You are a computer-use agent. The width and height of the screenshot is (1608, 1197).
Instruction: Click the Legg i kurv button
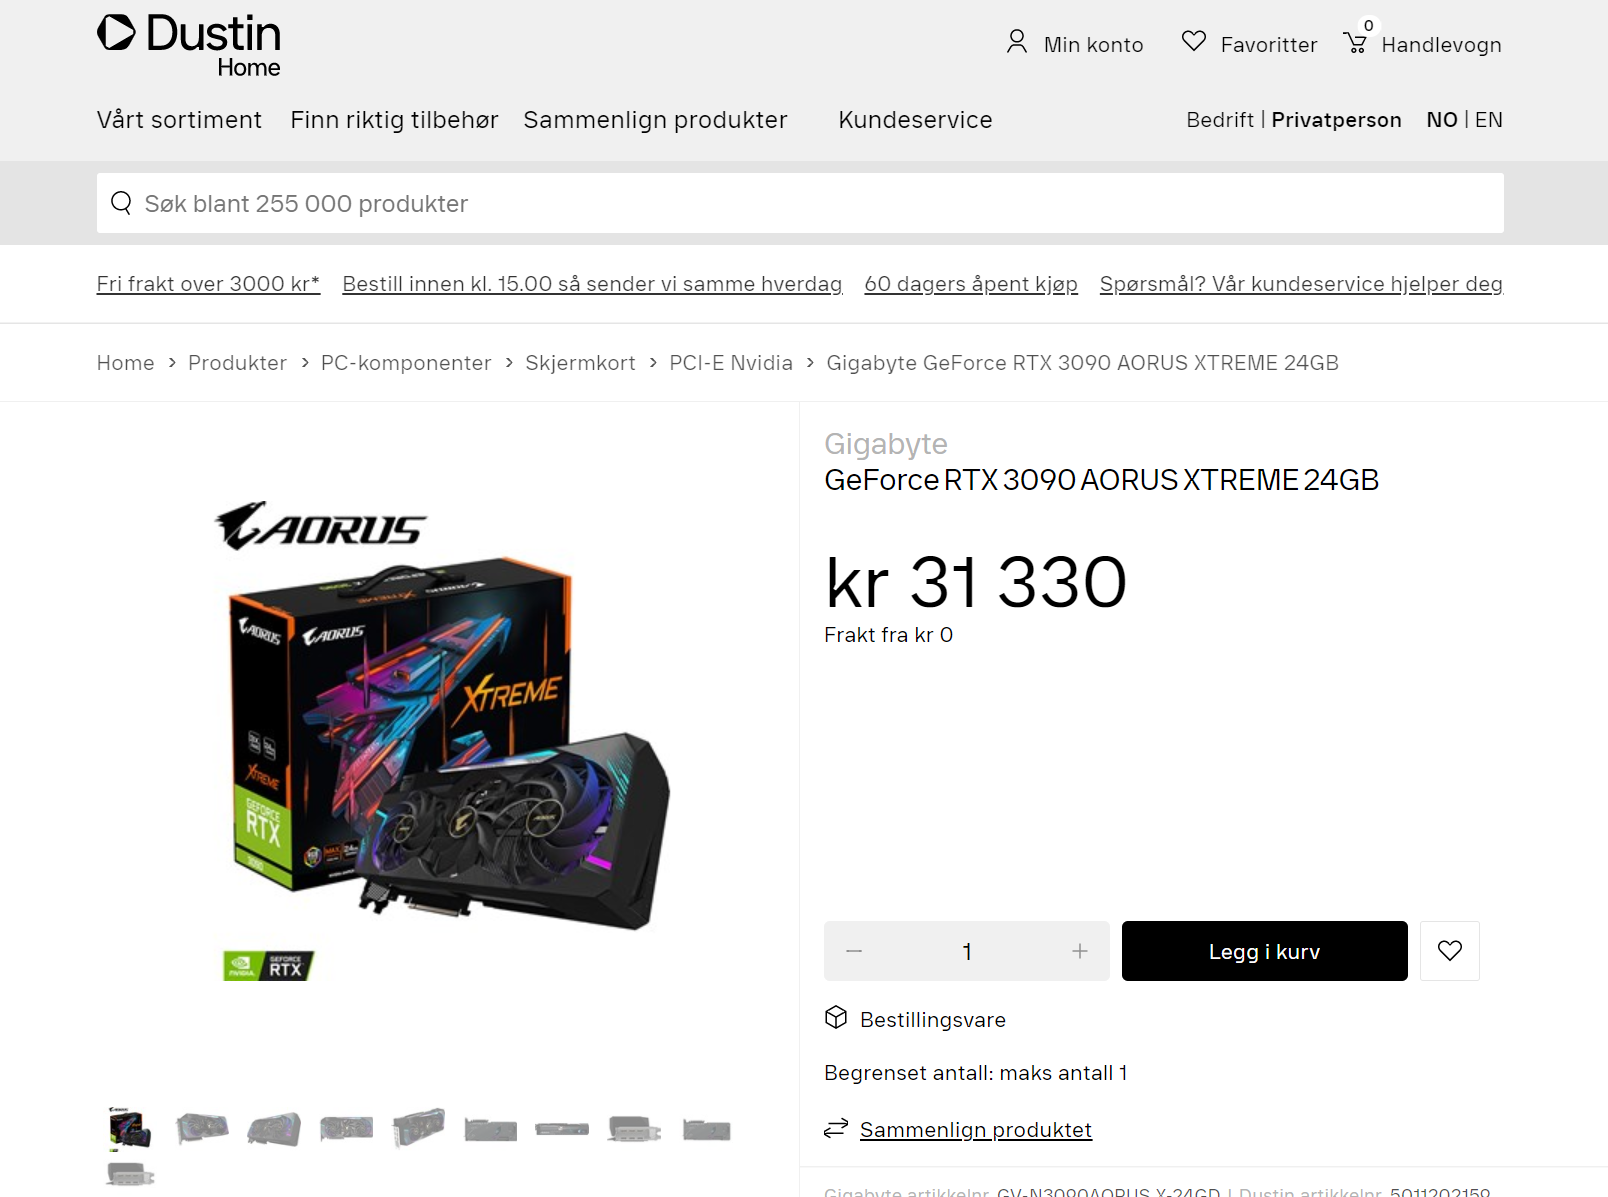[x=1264, y=951]
